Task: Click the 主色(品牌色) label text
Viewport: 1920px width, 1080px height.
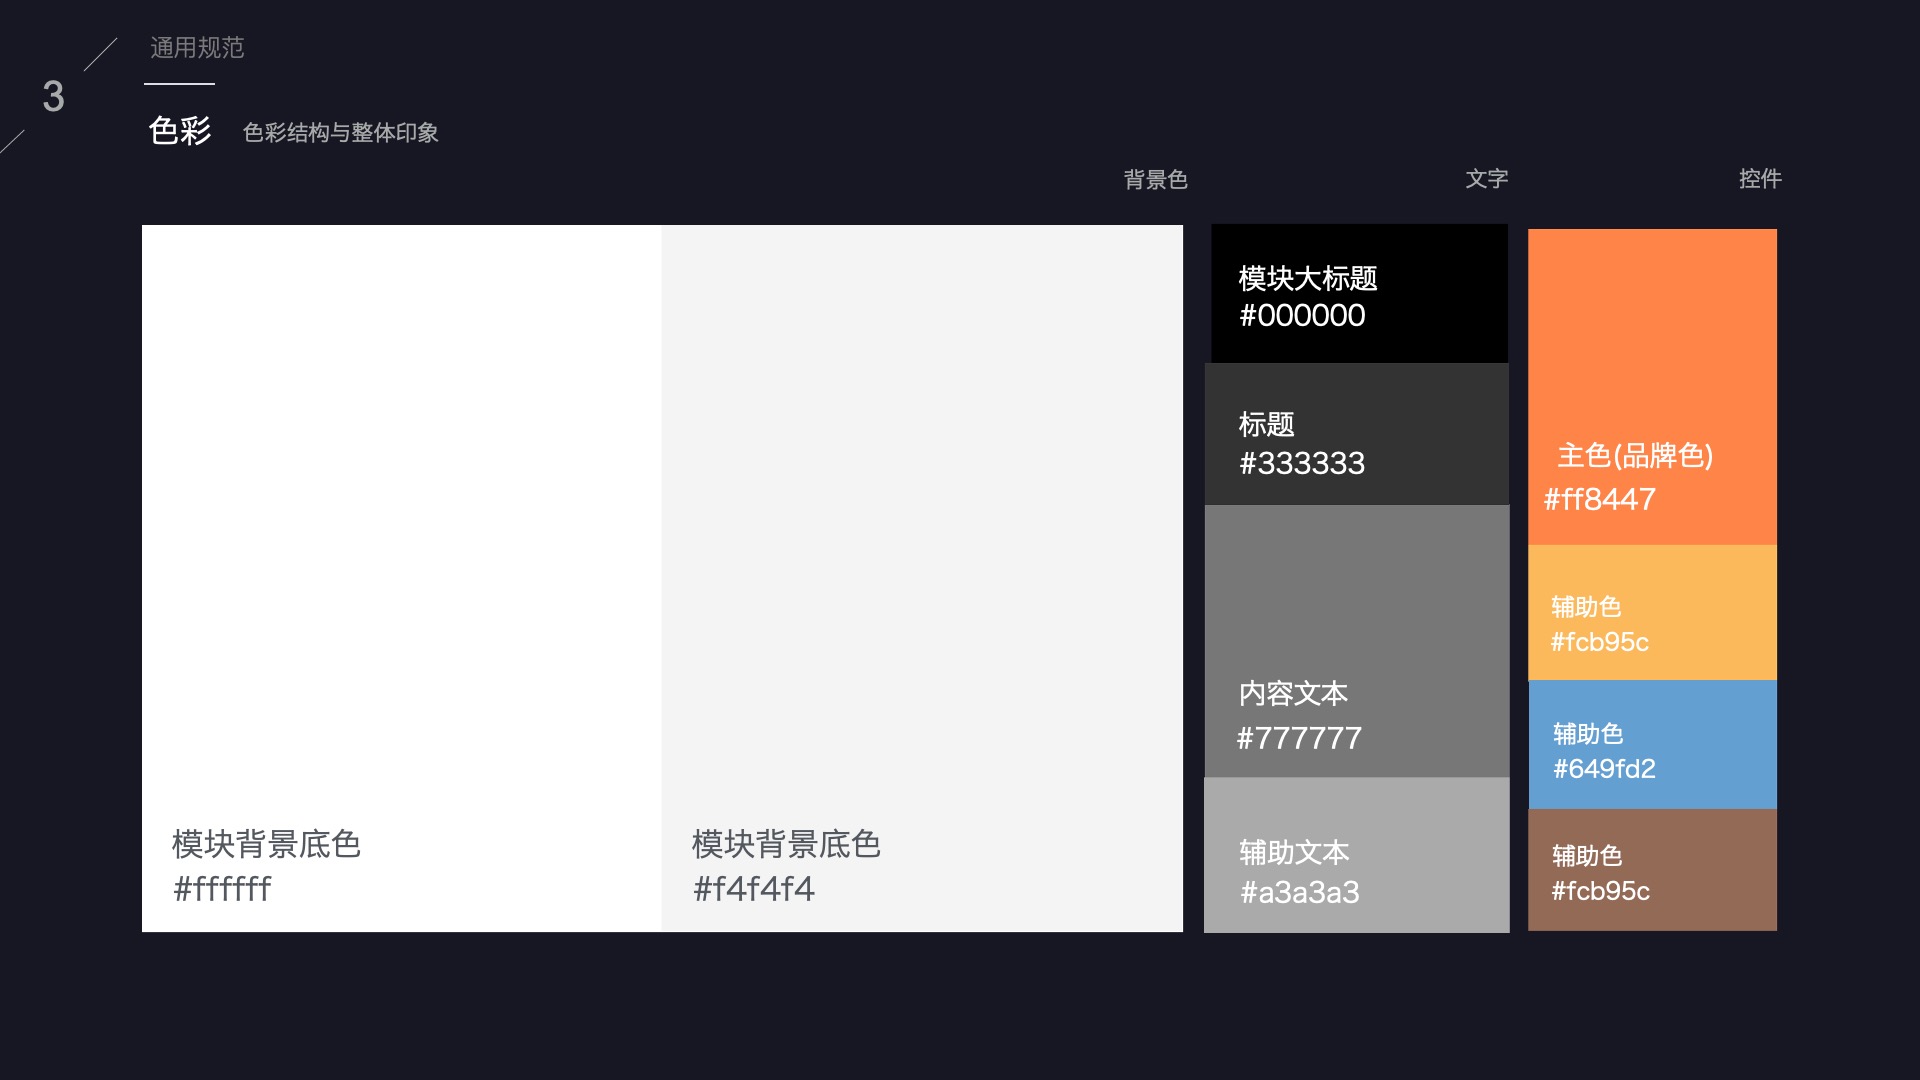Action: 1634,456
